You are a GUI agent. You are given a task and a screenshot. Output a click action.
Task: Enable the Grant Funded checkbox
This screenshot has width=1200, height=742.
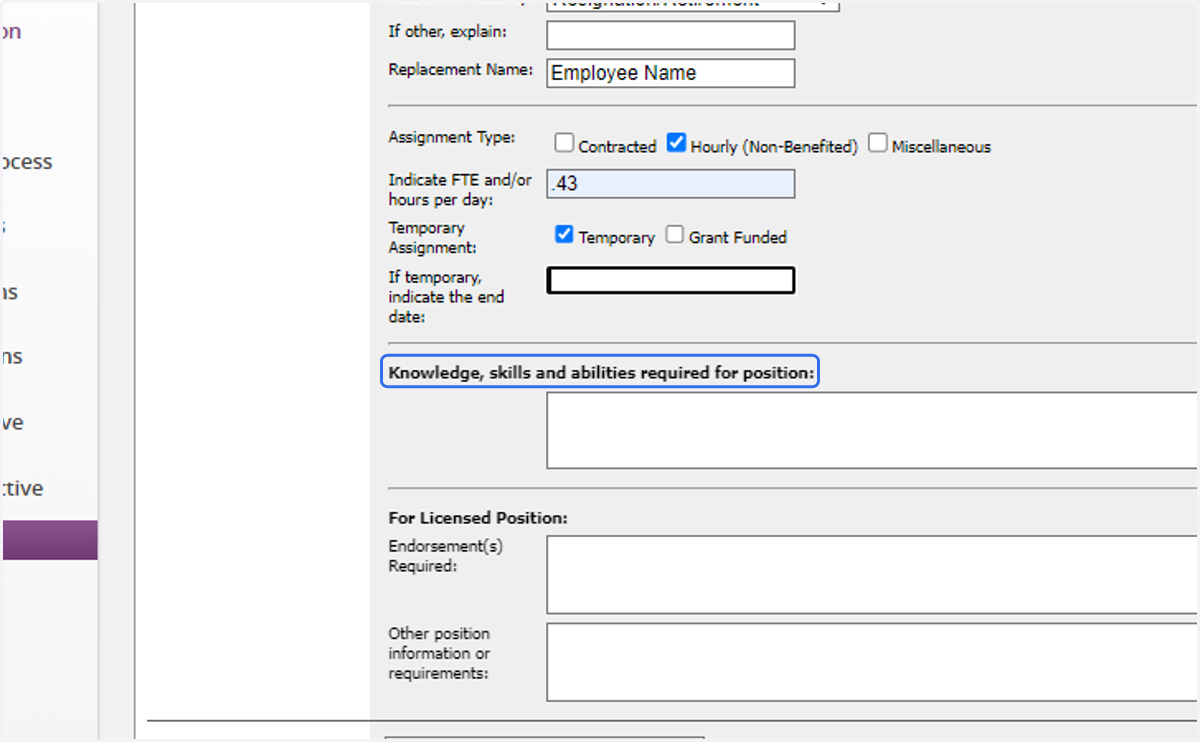675,234
